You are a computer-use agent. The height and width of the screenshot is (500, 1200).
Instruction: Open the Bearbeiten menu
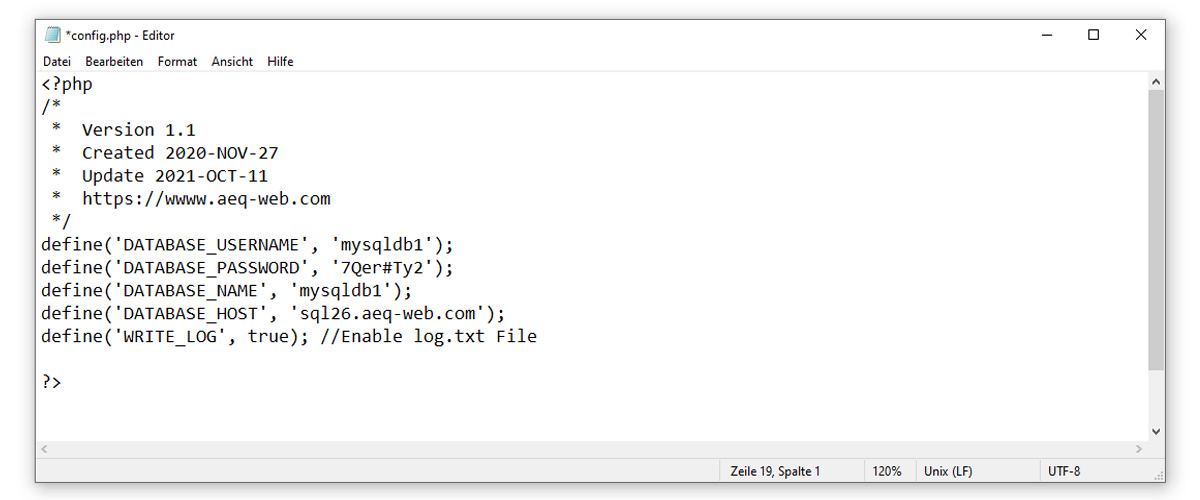[x=114, y=62]
